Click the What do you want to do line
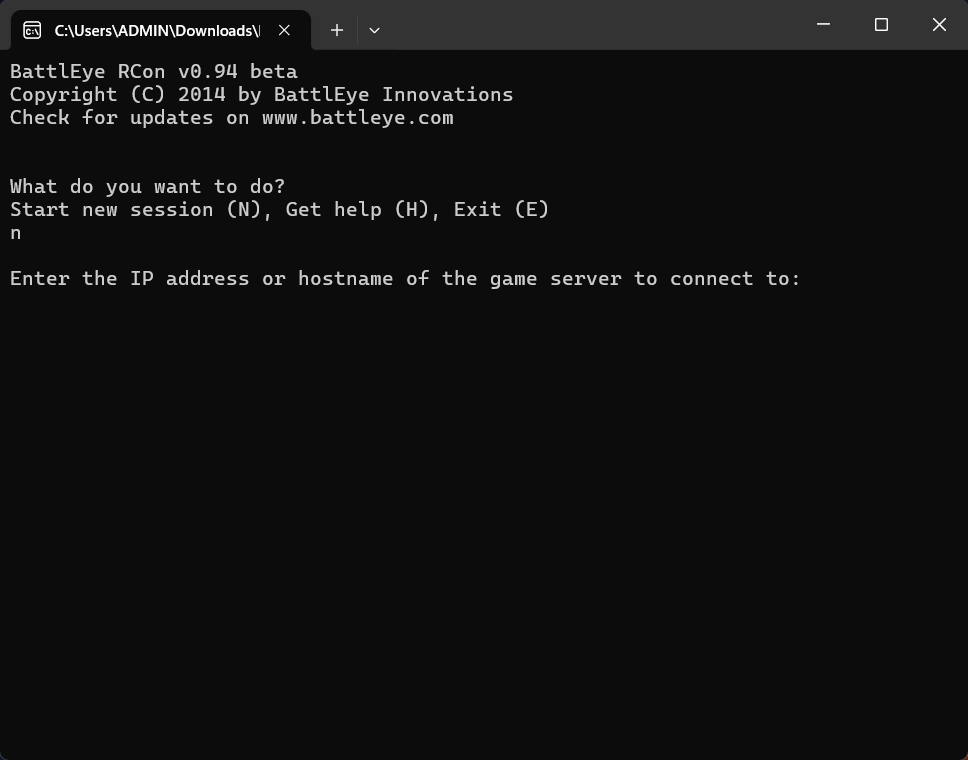The image size is (968, 760). pos(148,186)
